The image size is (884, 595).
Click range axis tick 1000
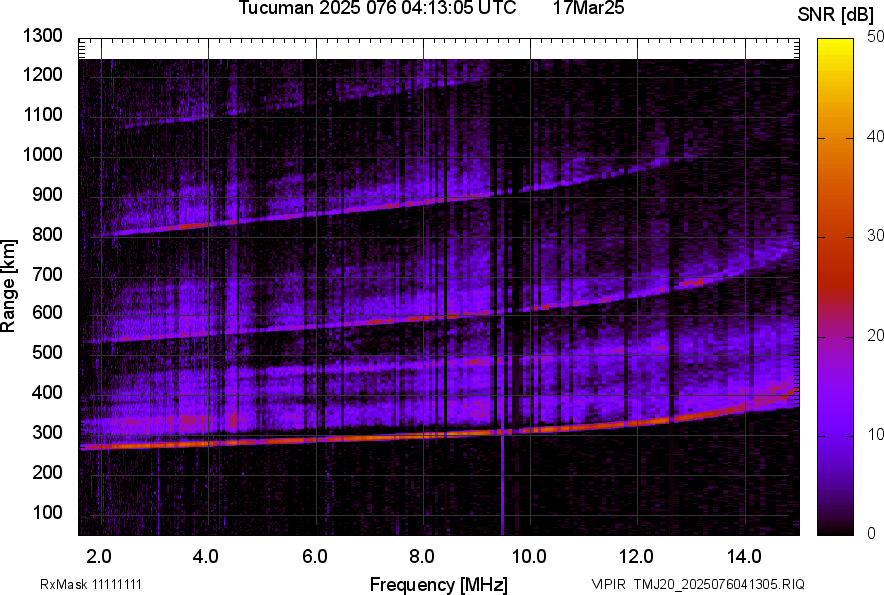(x=42, y=154)
